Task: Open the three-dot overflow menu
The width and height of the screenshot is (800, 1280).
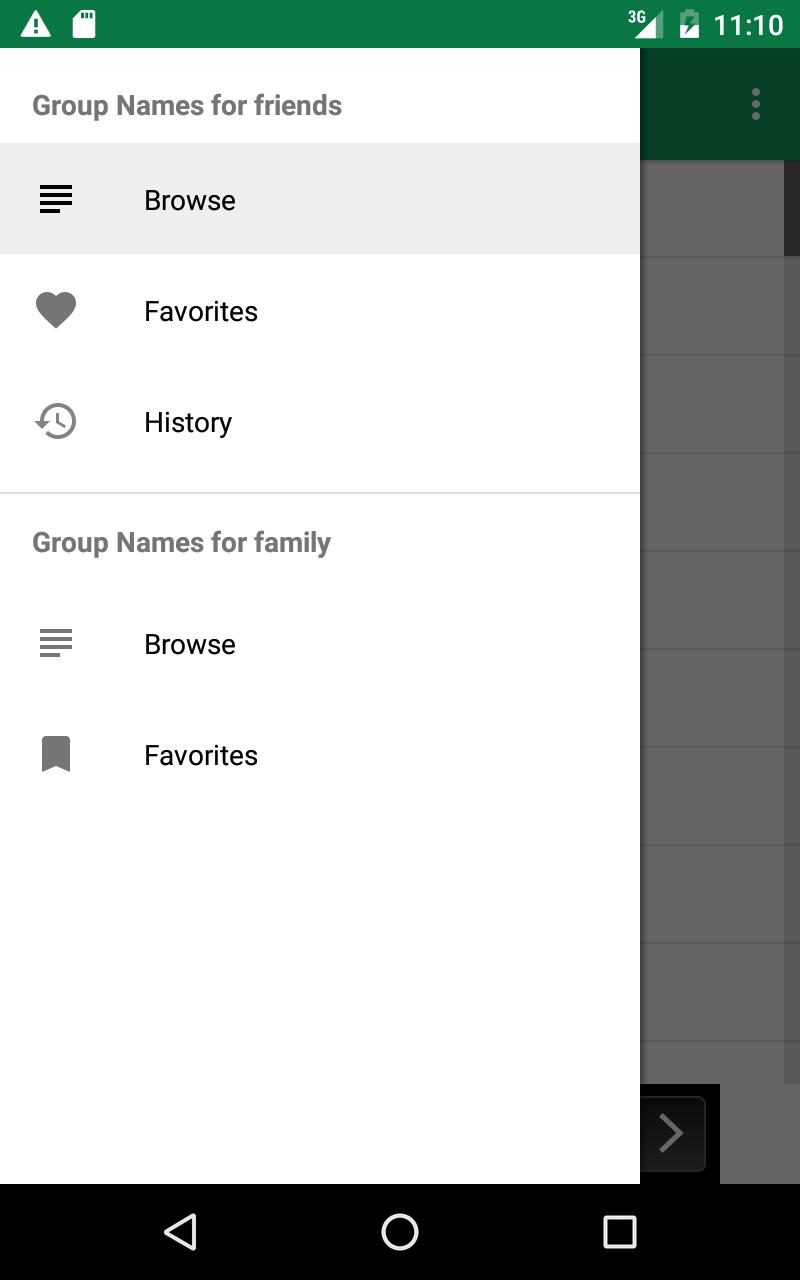Action: click(756, 104)
